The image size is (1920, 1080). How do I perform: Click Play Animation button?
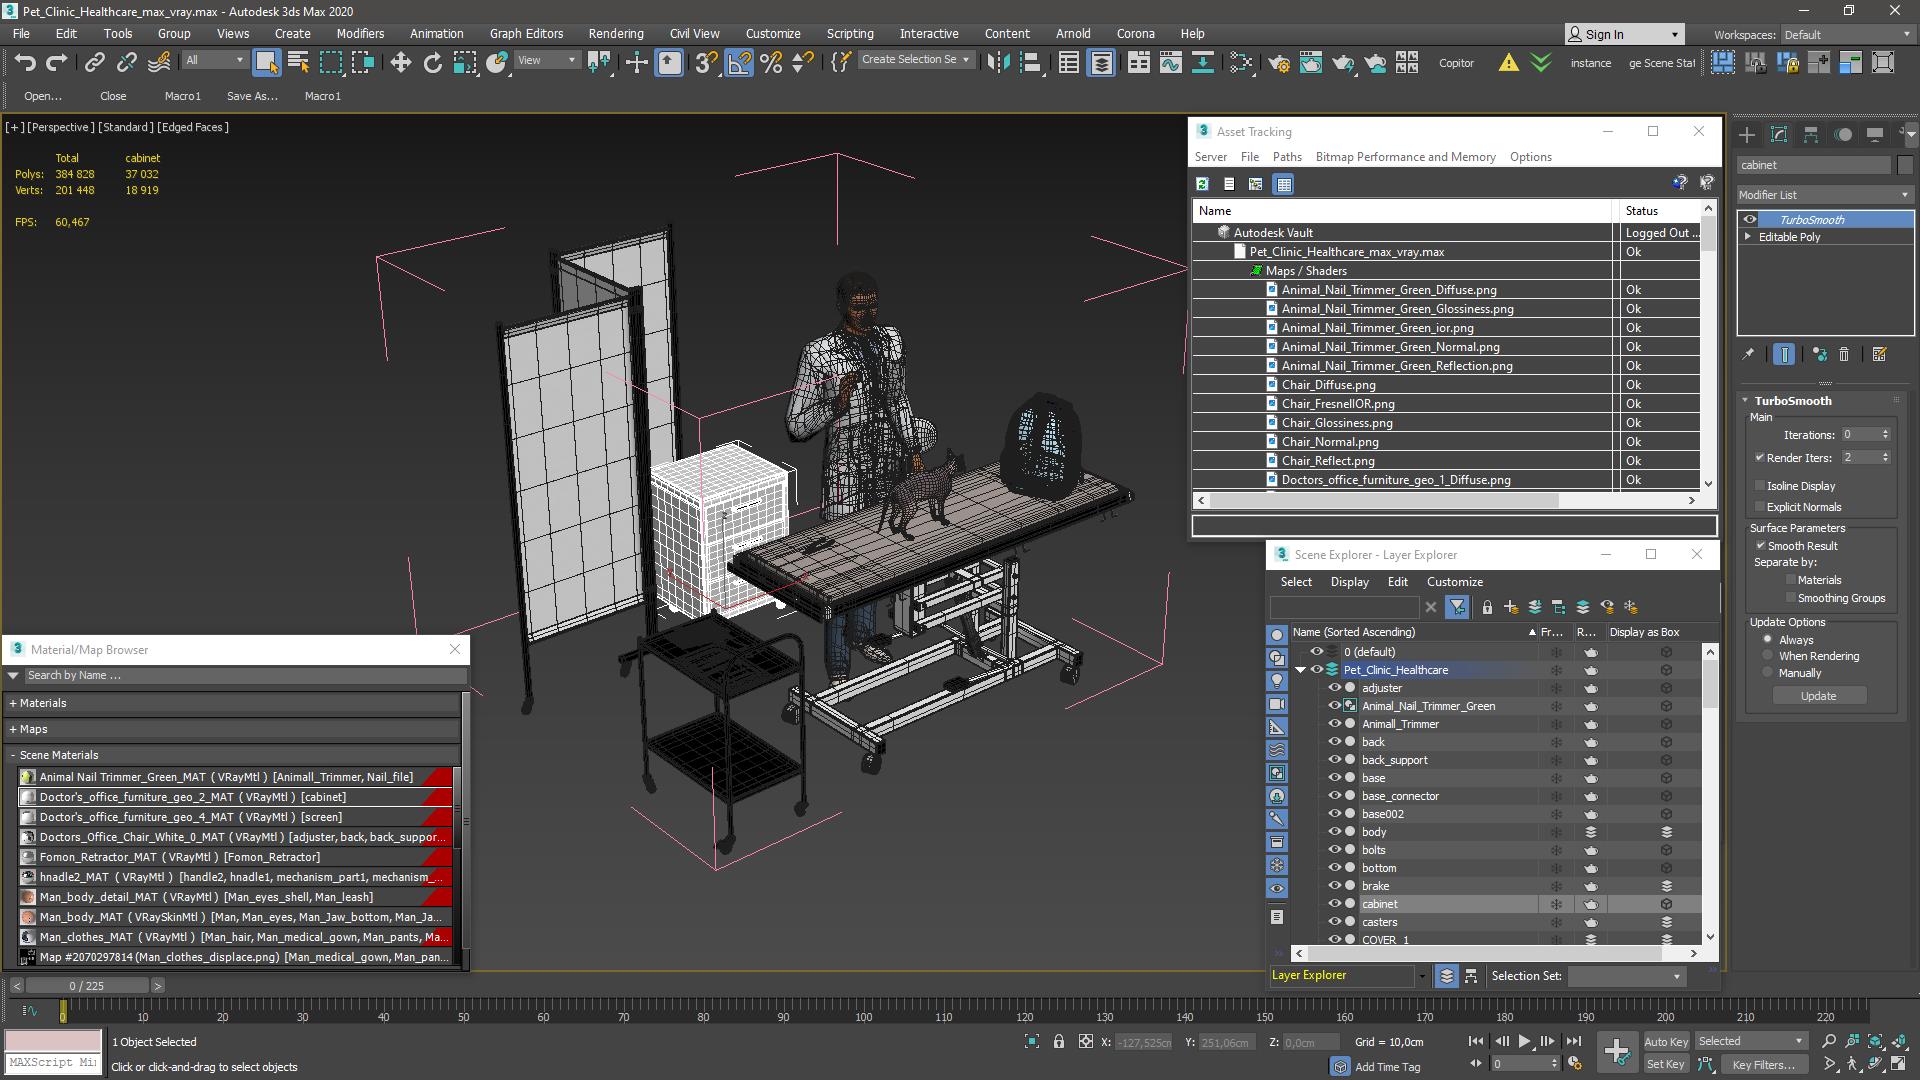tap(1524, 1041)
